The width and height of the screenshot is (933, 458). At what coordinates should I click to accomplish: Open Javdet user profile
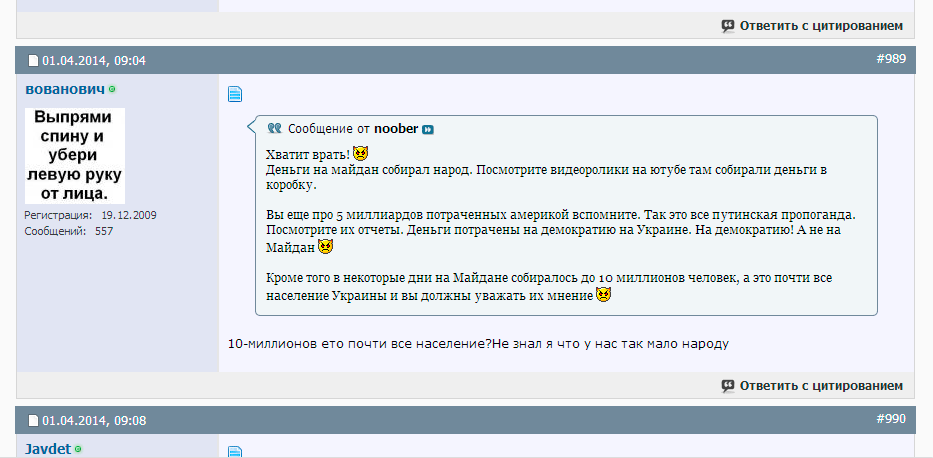pyautogui.click(x=48, y=449)
